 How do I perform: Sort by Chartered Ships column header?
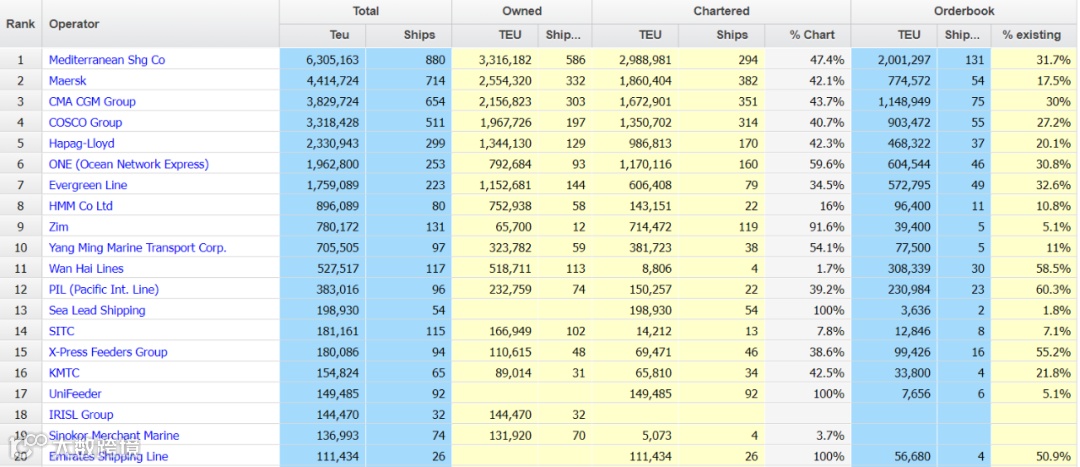[721, 35]
